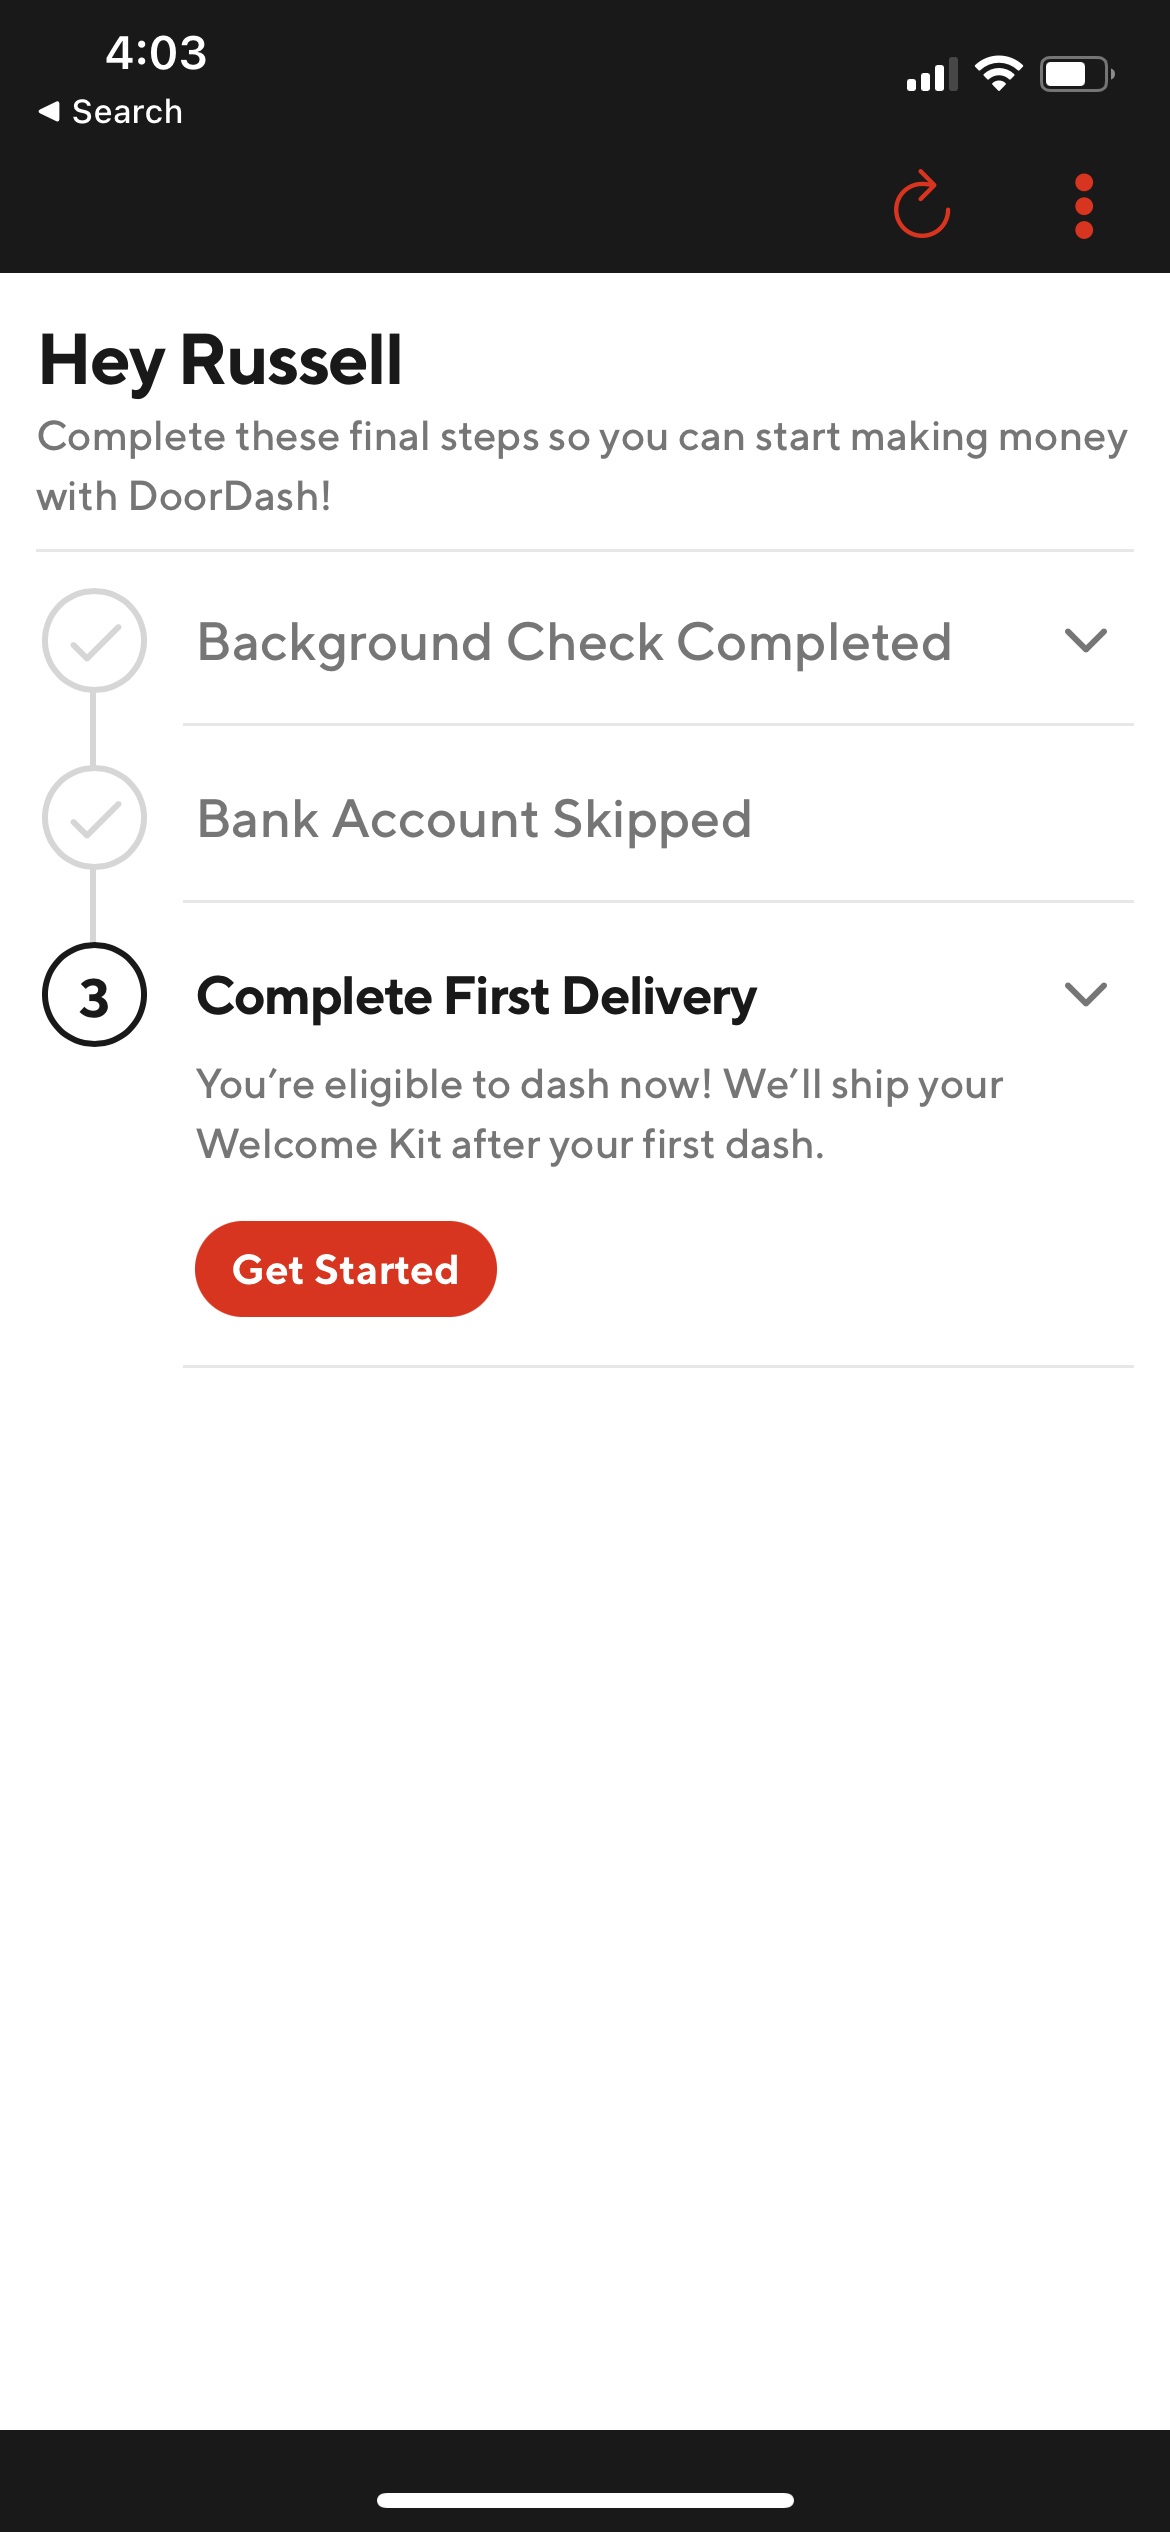Tap the battery status icon
This screenshot has width=1170, height=2532.
pos(1077,74)
